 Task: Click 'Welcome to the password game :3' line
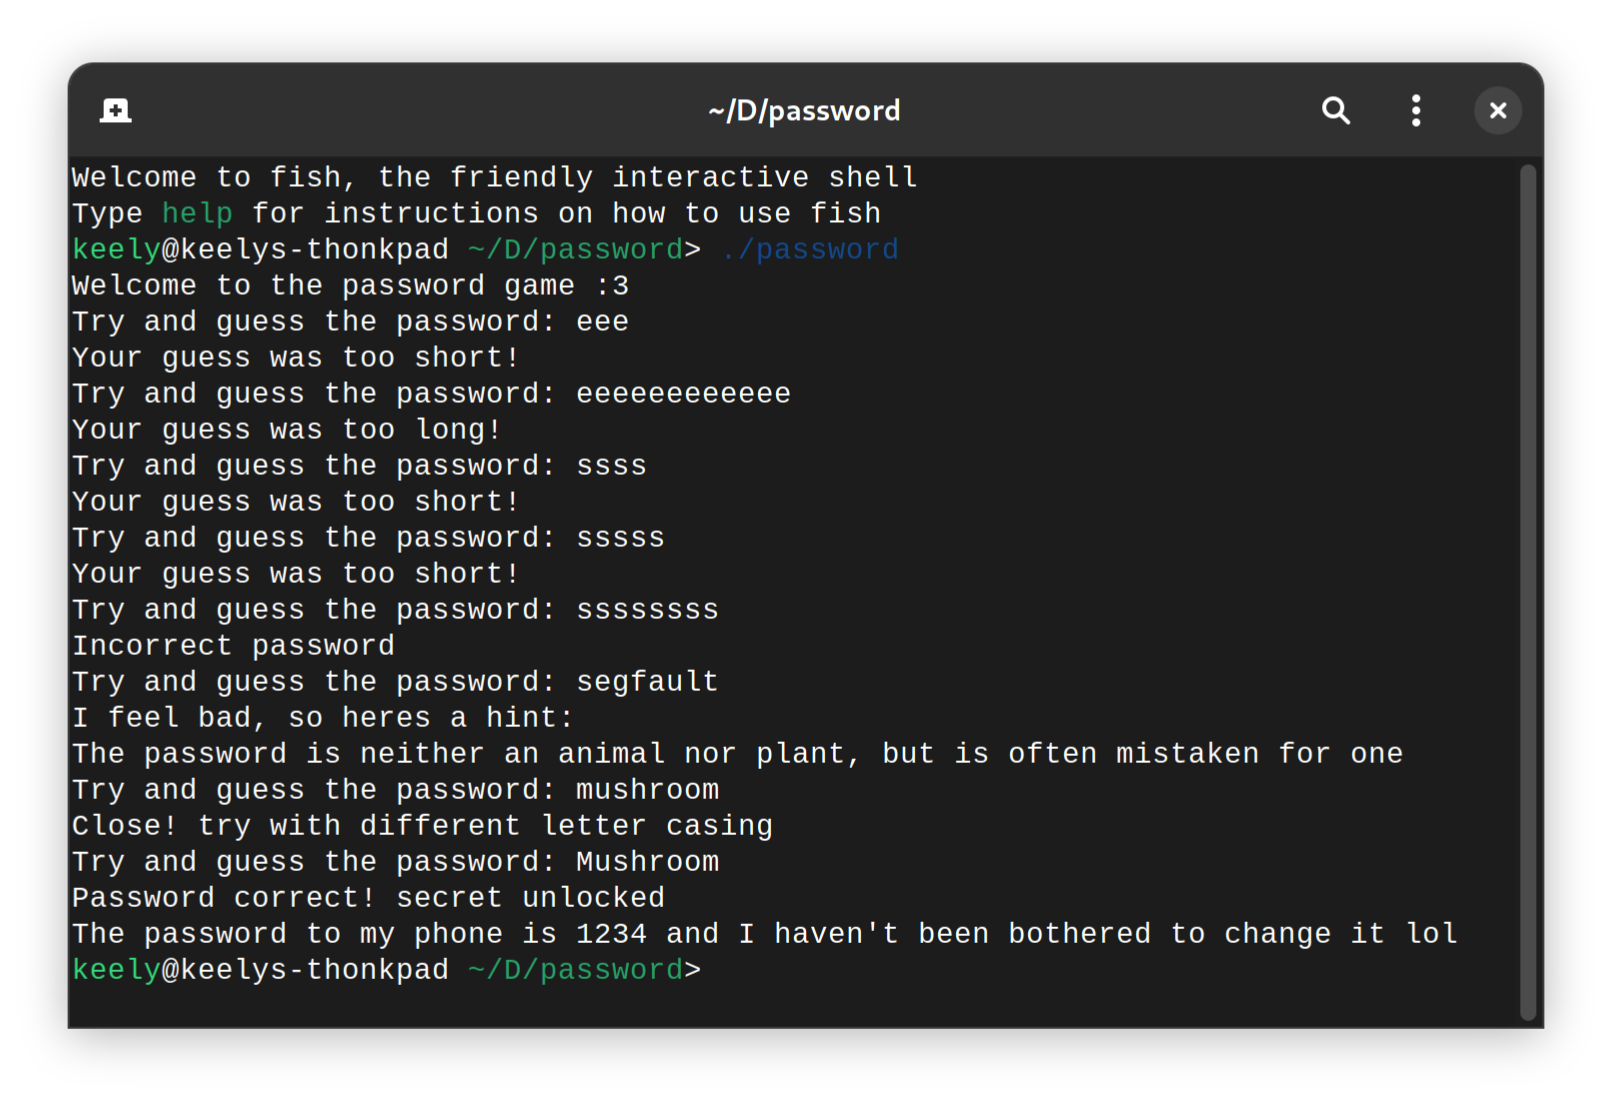coord(350,286)
